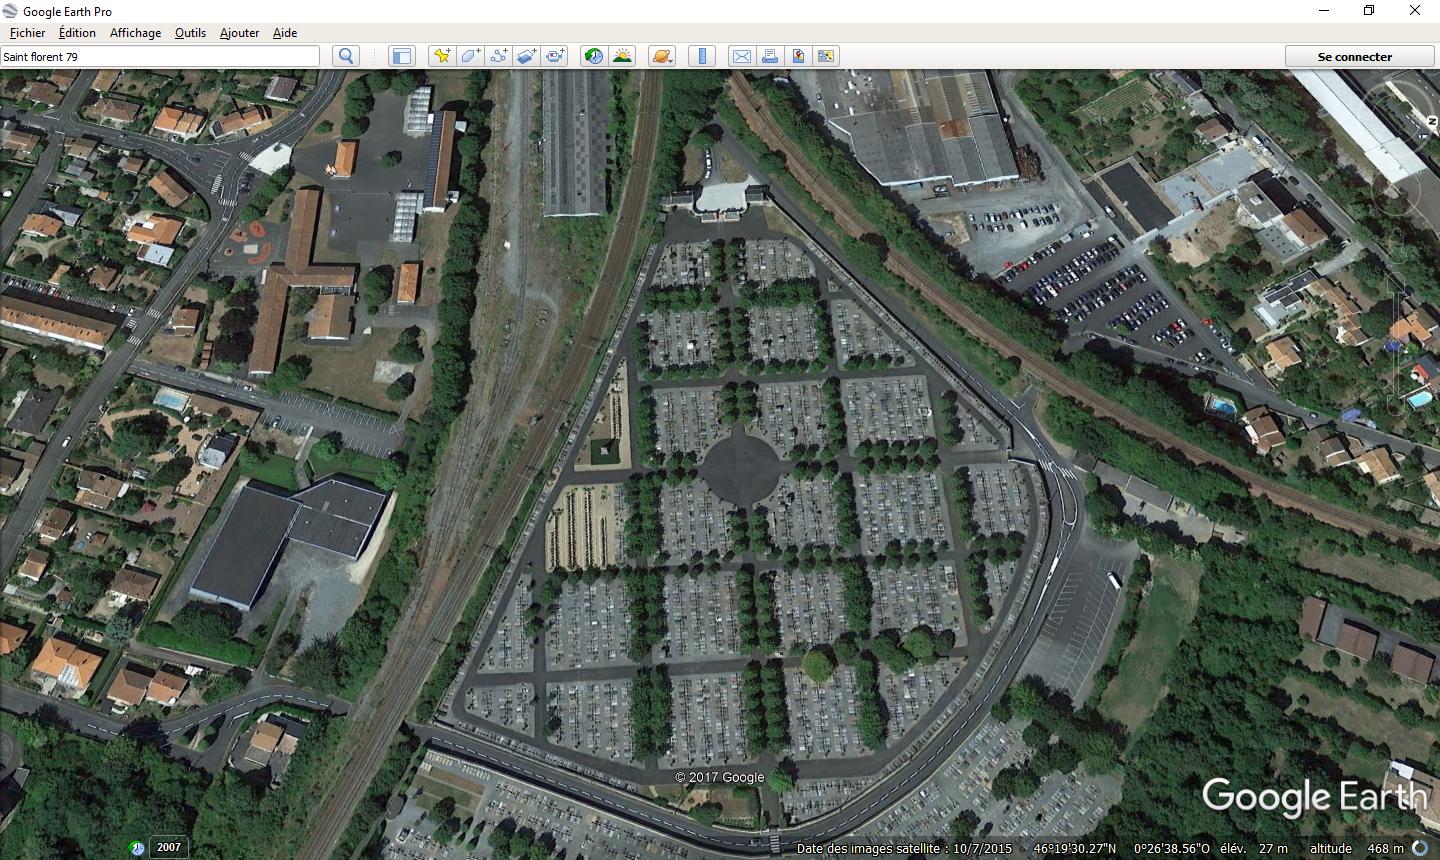
Task: Add a placemark with the pushpin icon
Action: coord(441,56)
